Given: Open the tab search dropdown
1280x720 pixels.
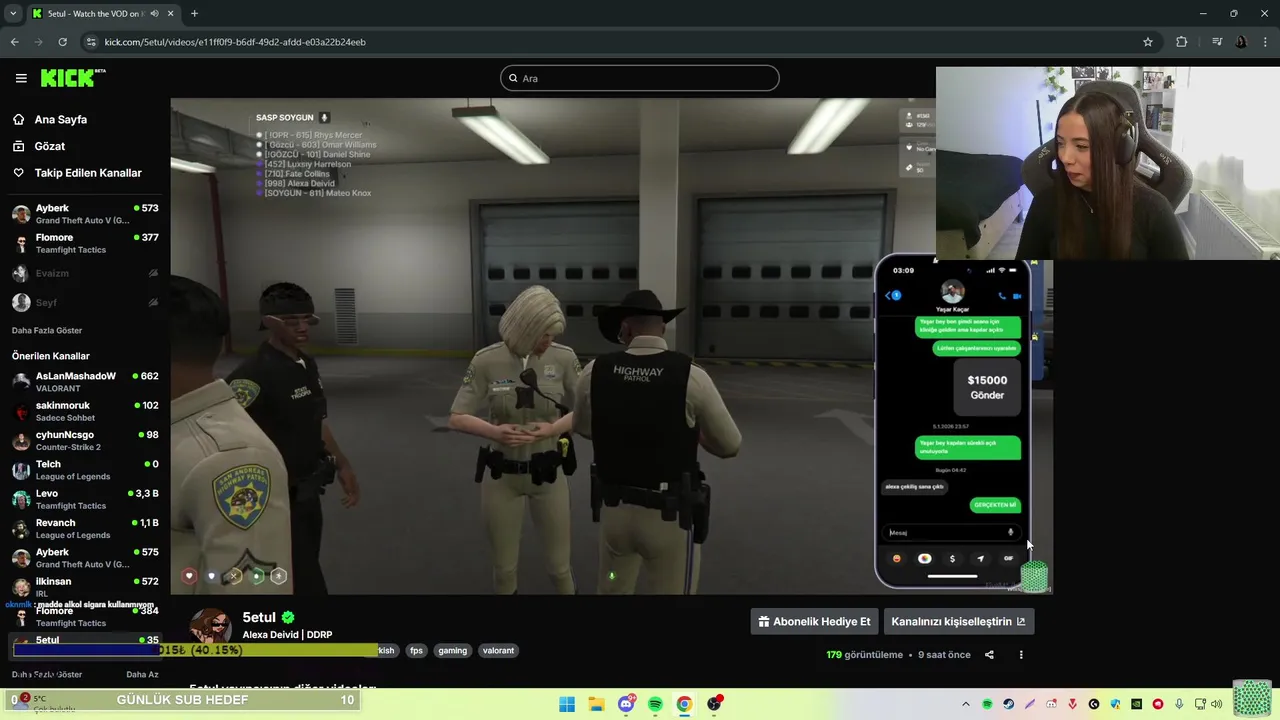Looking at the screenshot, I should [x=13, y=14].
